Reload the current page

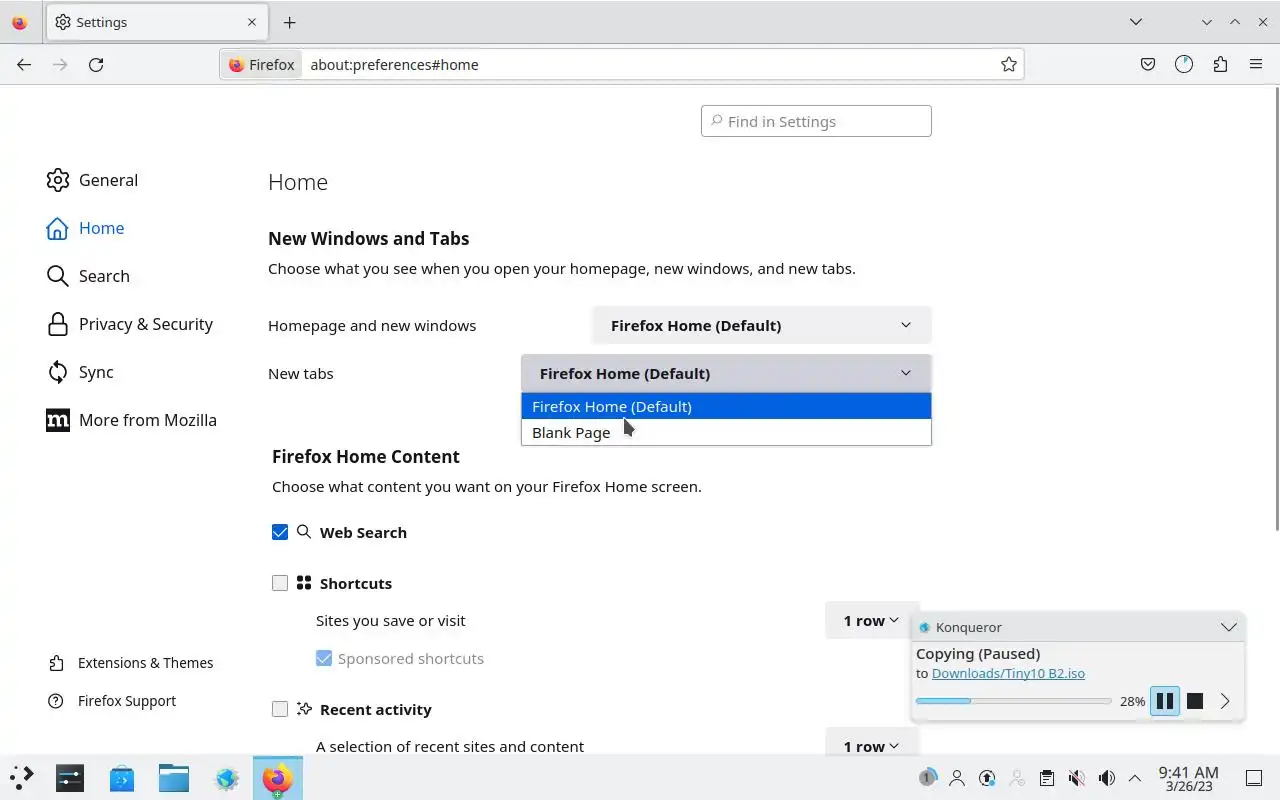click(96, 64)
